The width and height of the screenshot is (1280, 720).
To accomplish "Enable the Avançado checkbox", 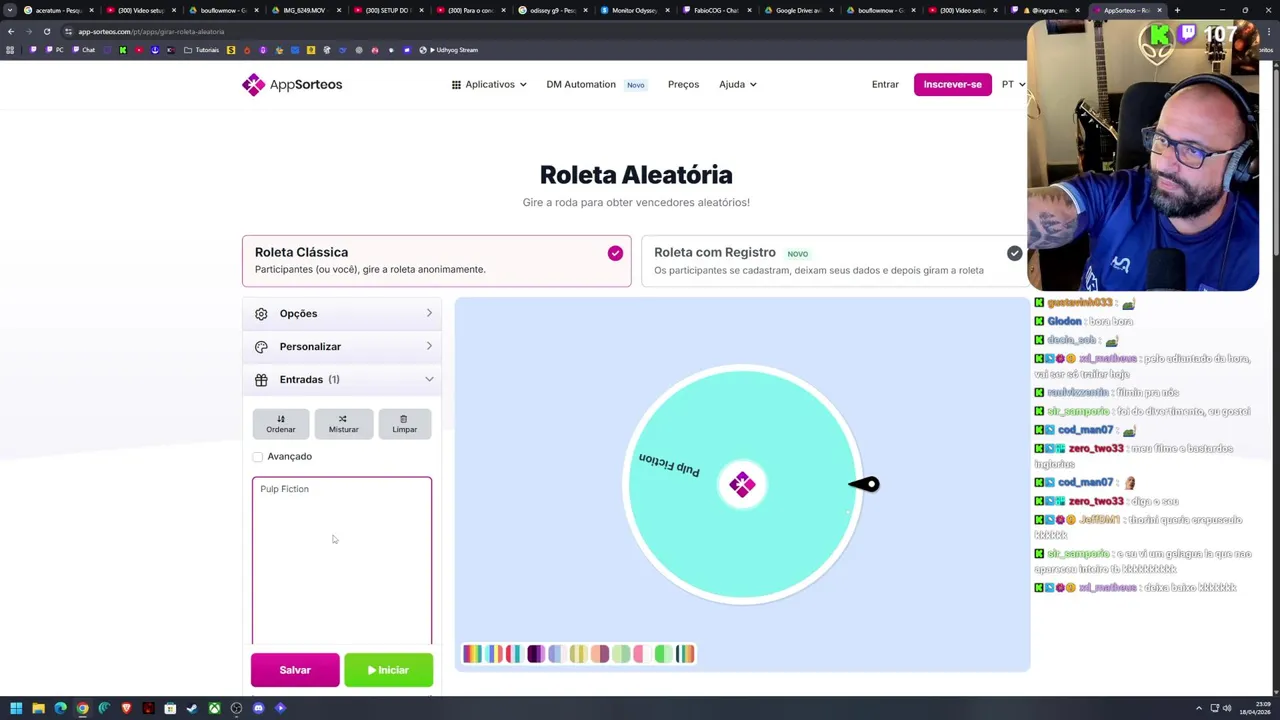I will pos(258,457).
